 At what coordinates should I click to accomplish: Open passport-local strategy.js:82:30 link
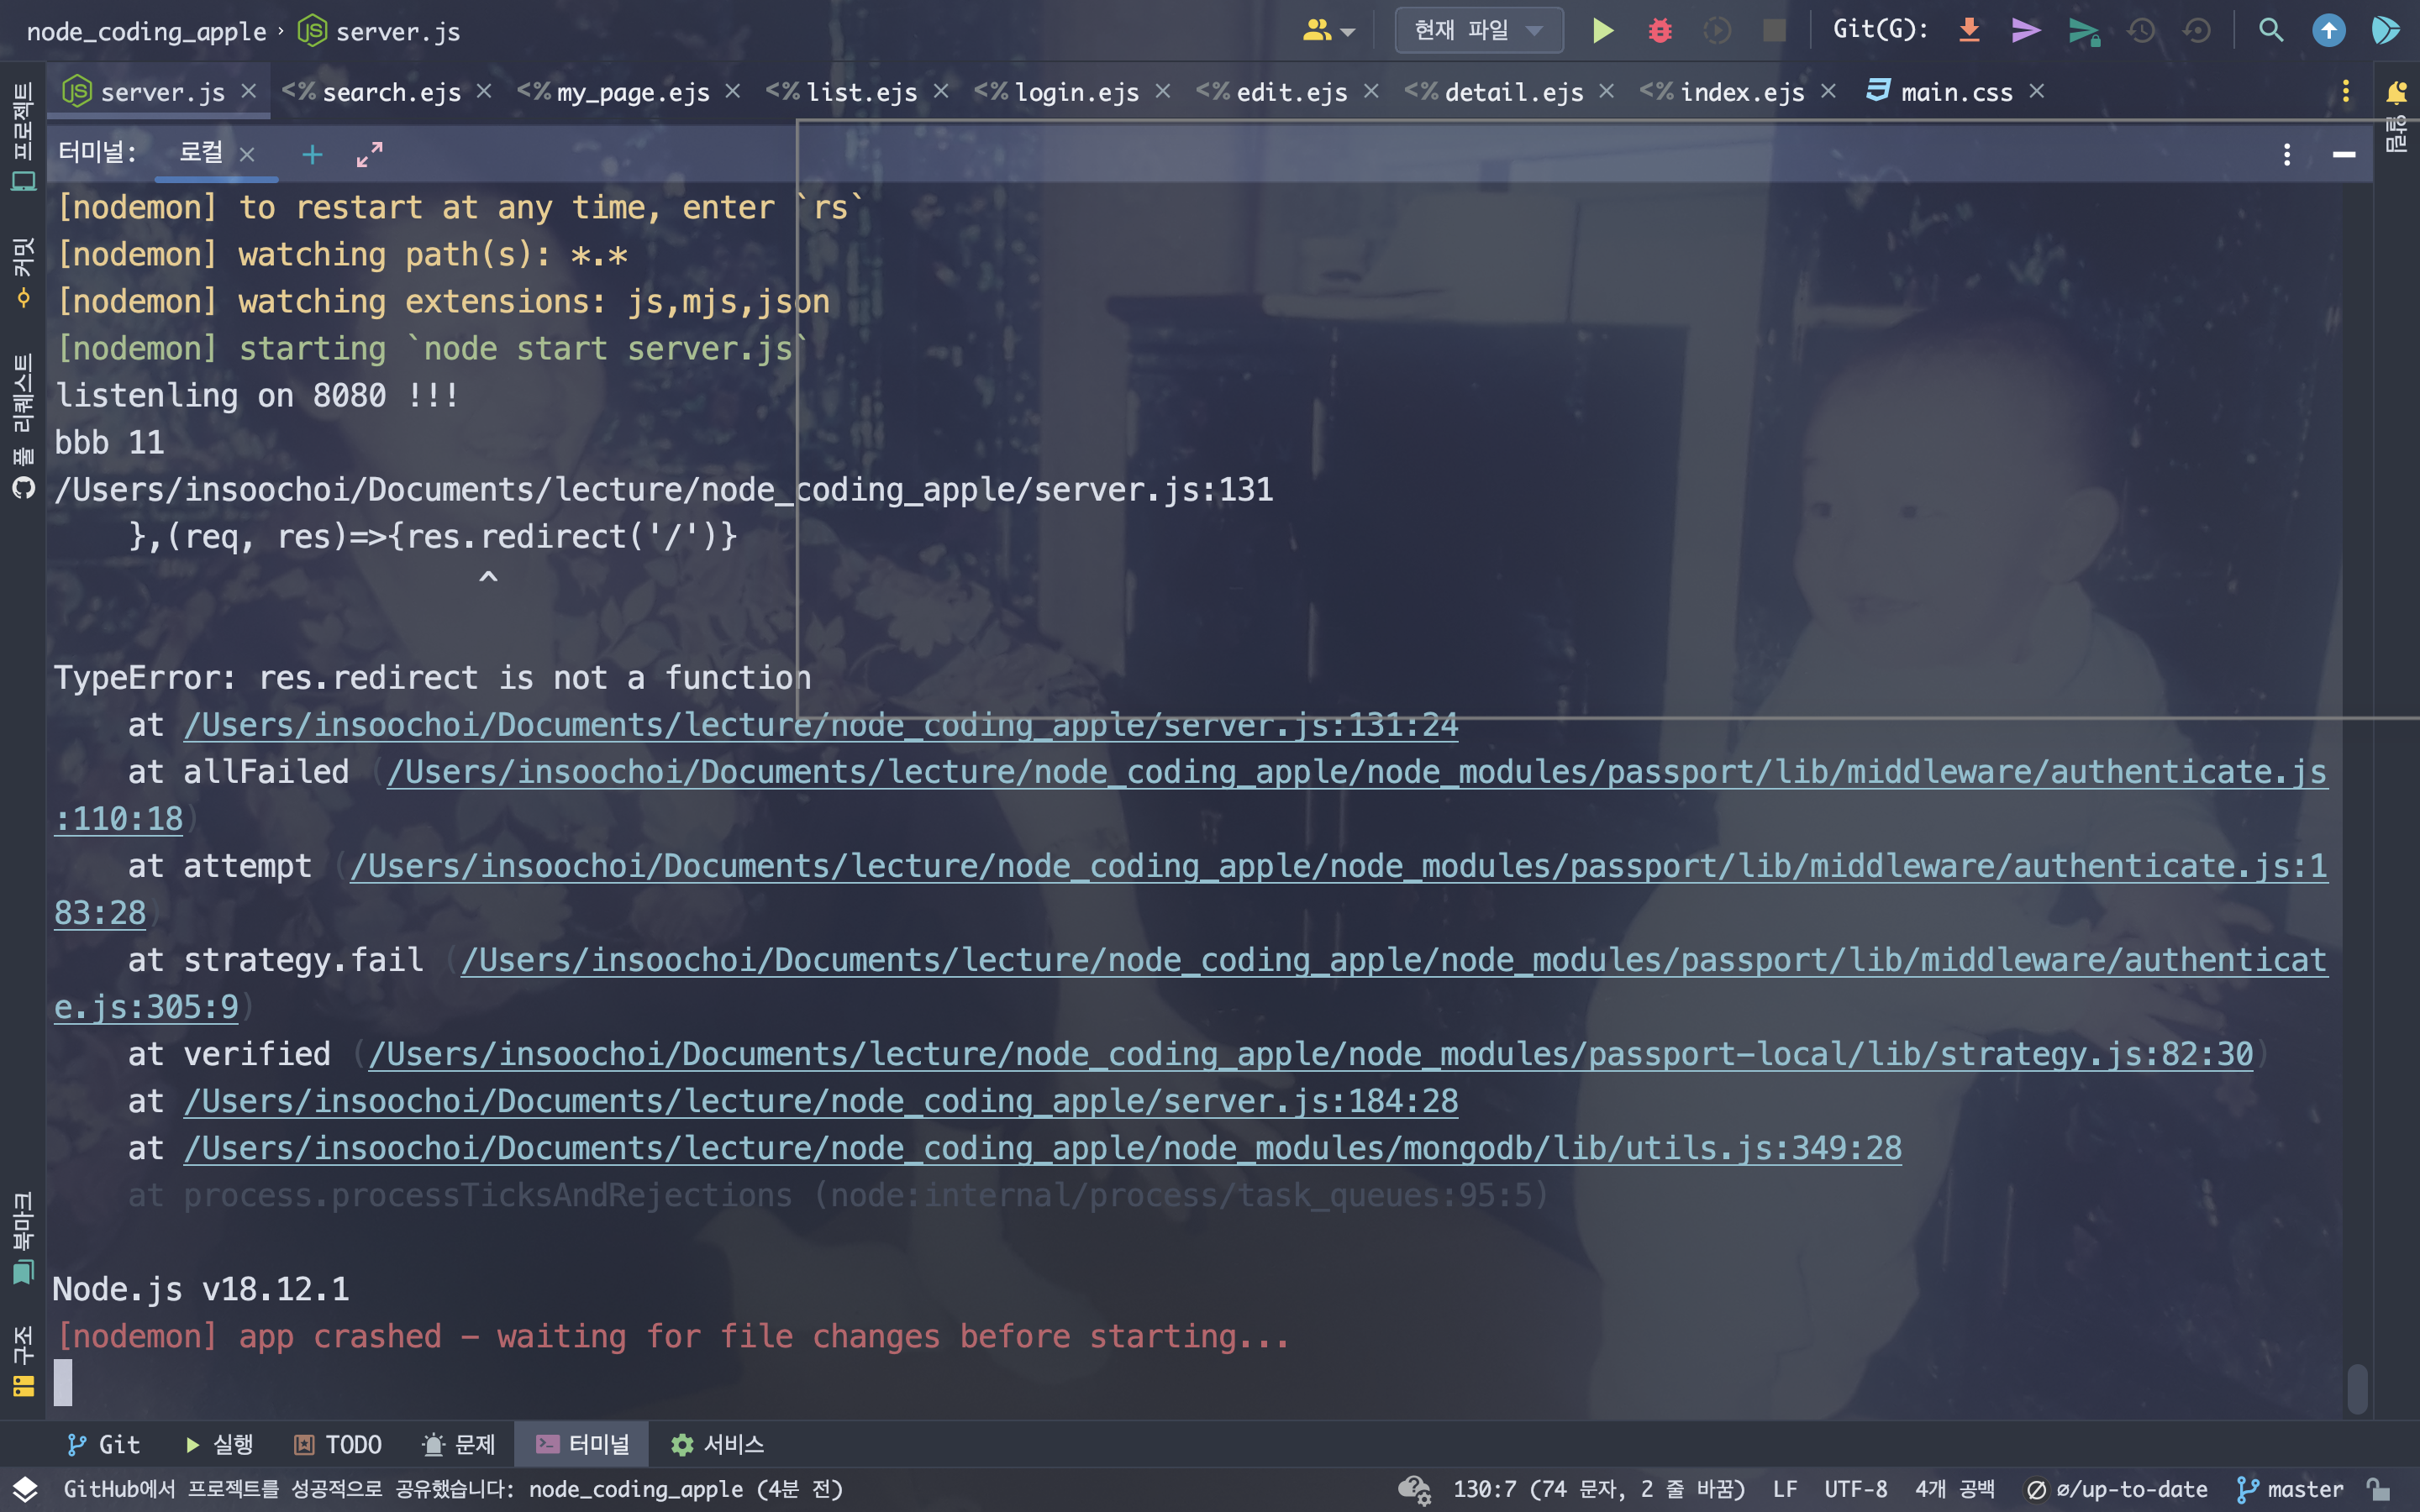[1311, 1055]
